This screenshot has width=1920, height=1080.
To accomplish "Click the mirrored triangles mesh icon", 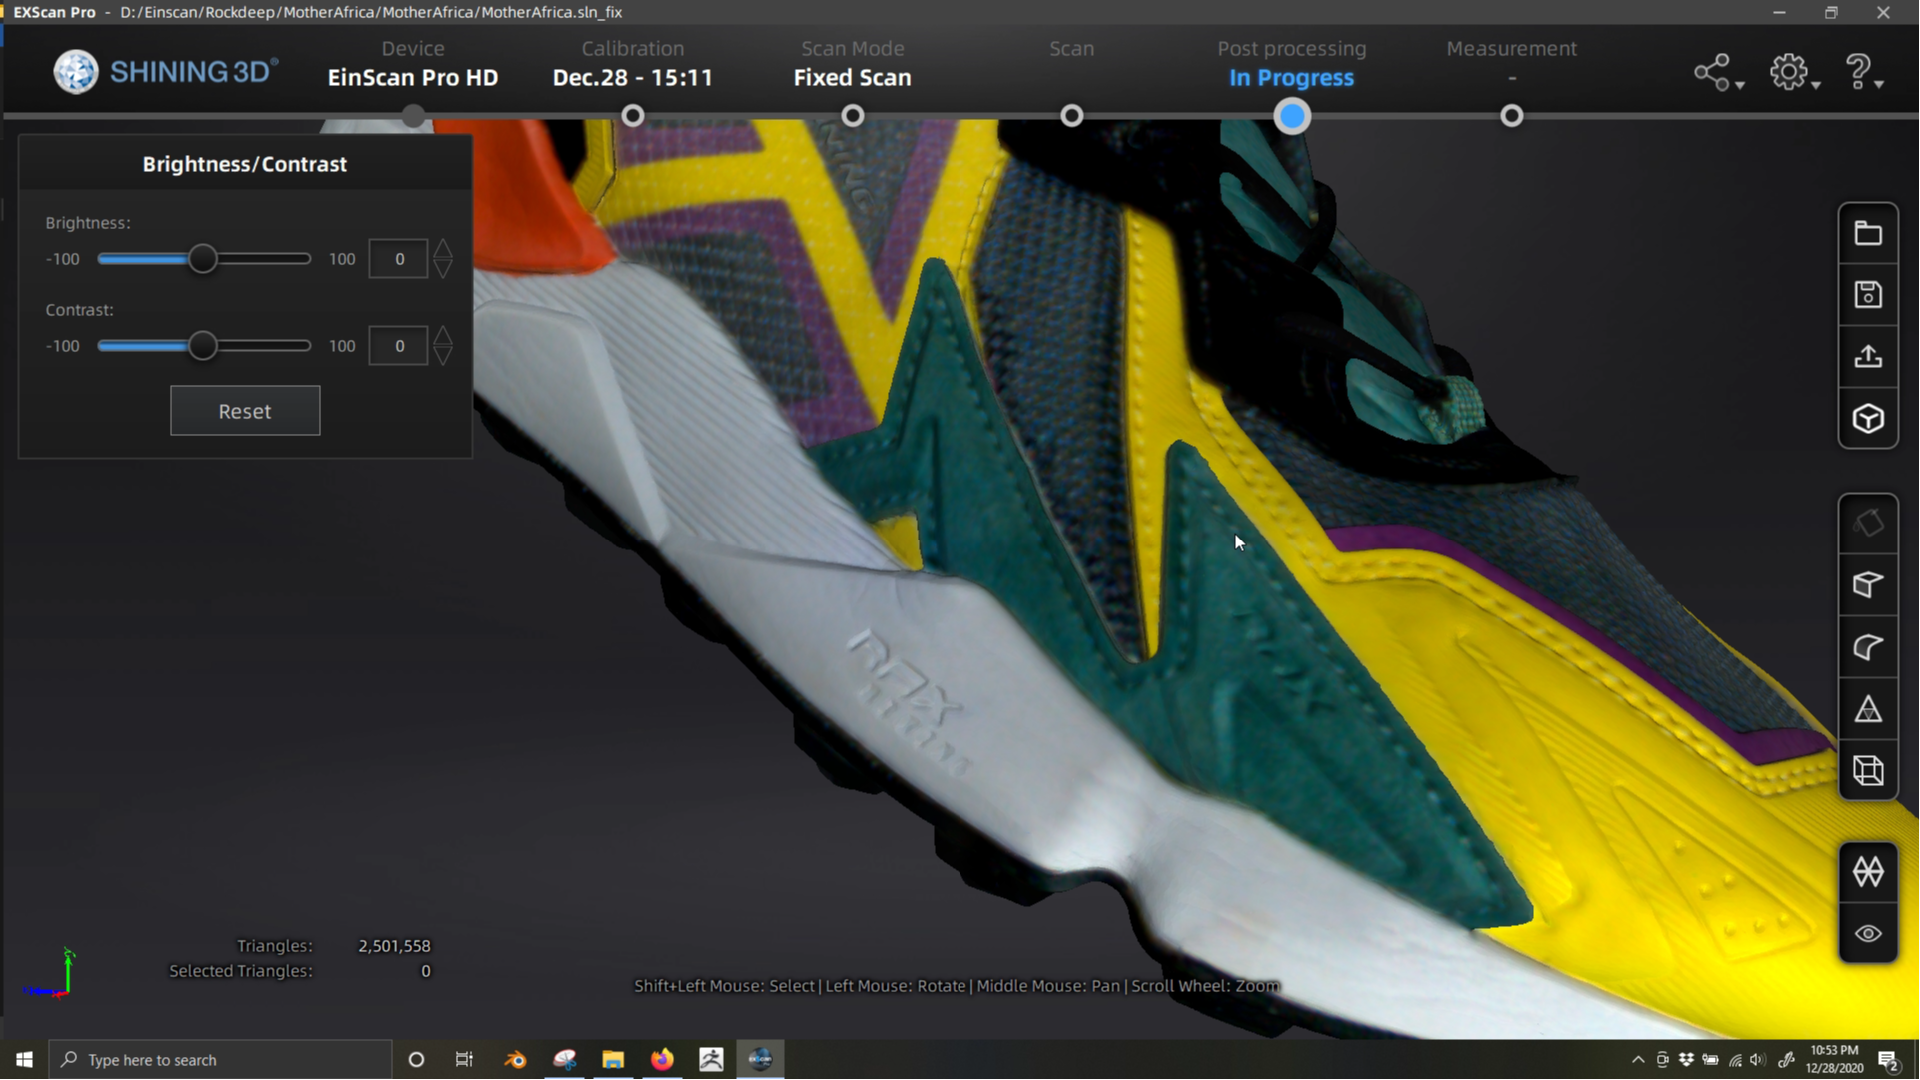I will coord(1868,872).
